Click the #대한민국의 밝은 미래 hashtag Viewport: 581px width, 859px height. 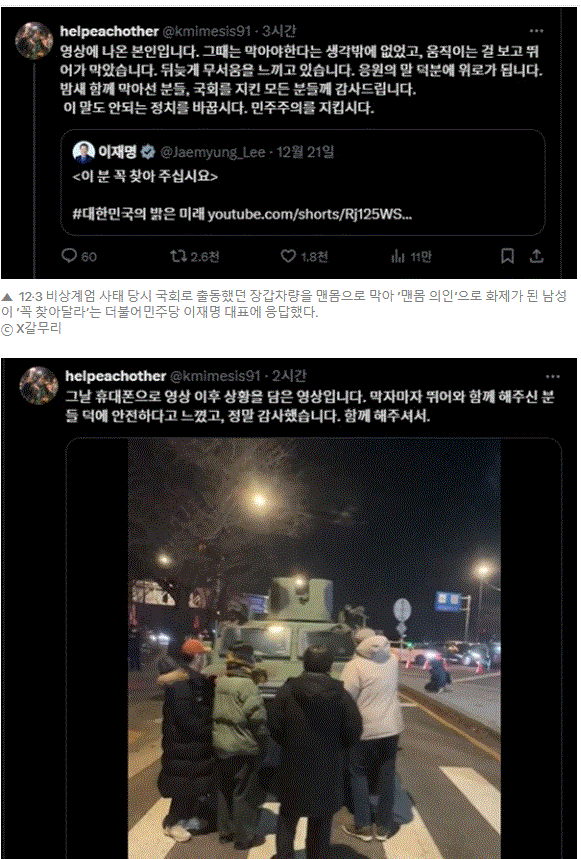(x=139, y=214)
